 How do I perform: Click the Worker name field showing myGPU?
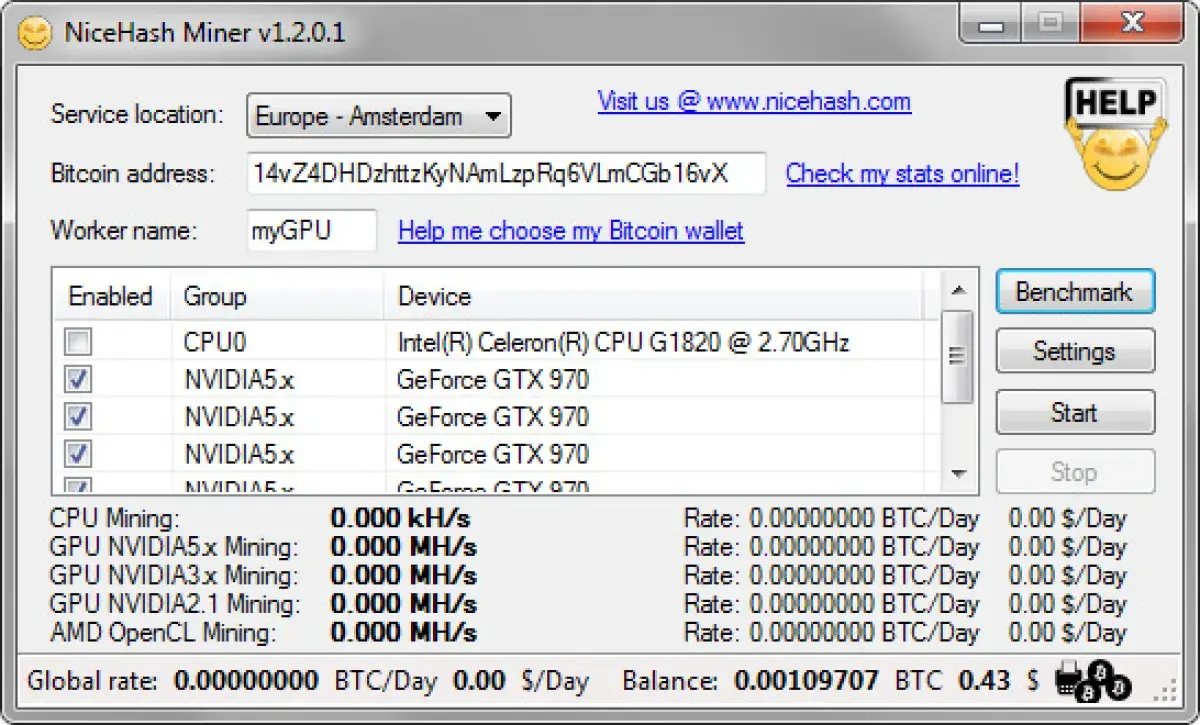pyautogui.click(x=312, y=230)
